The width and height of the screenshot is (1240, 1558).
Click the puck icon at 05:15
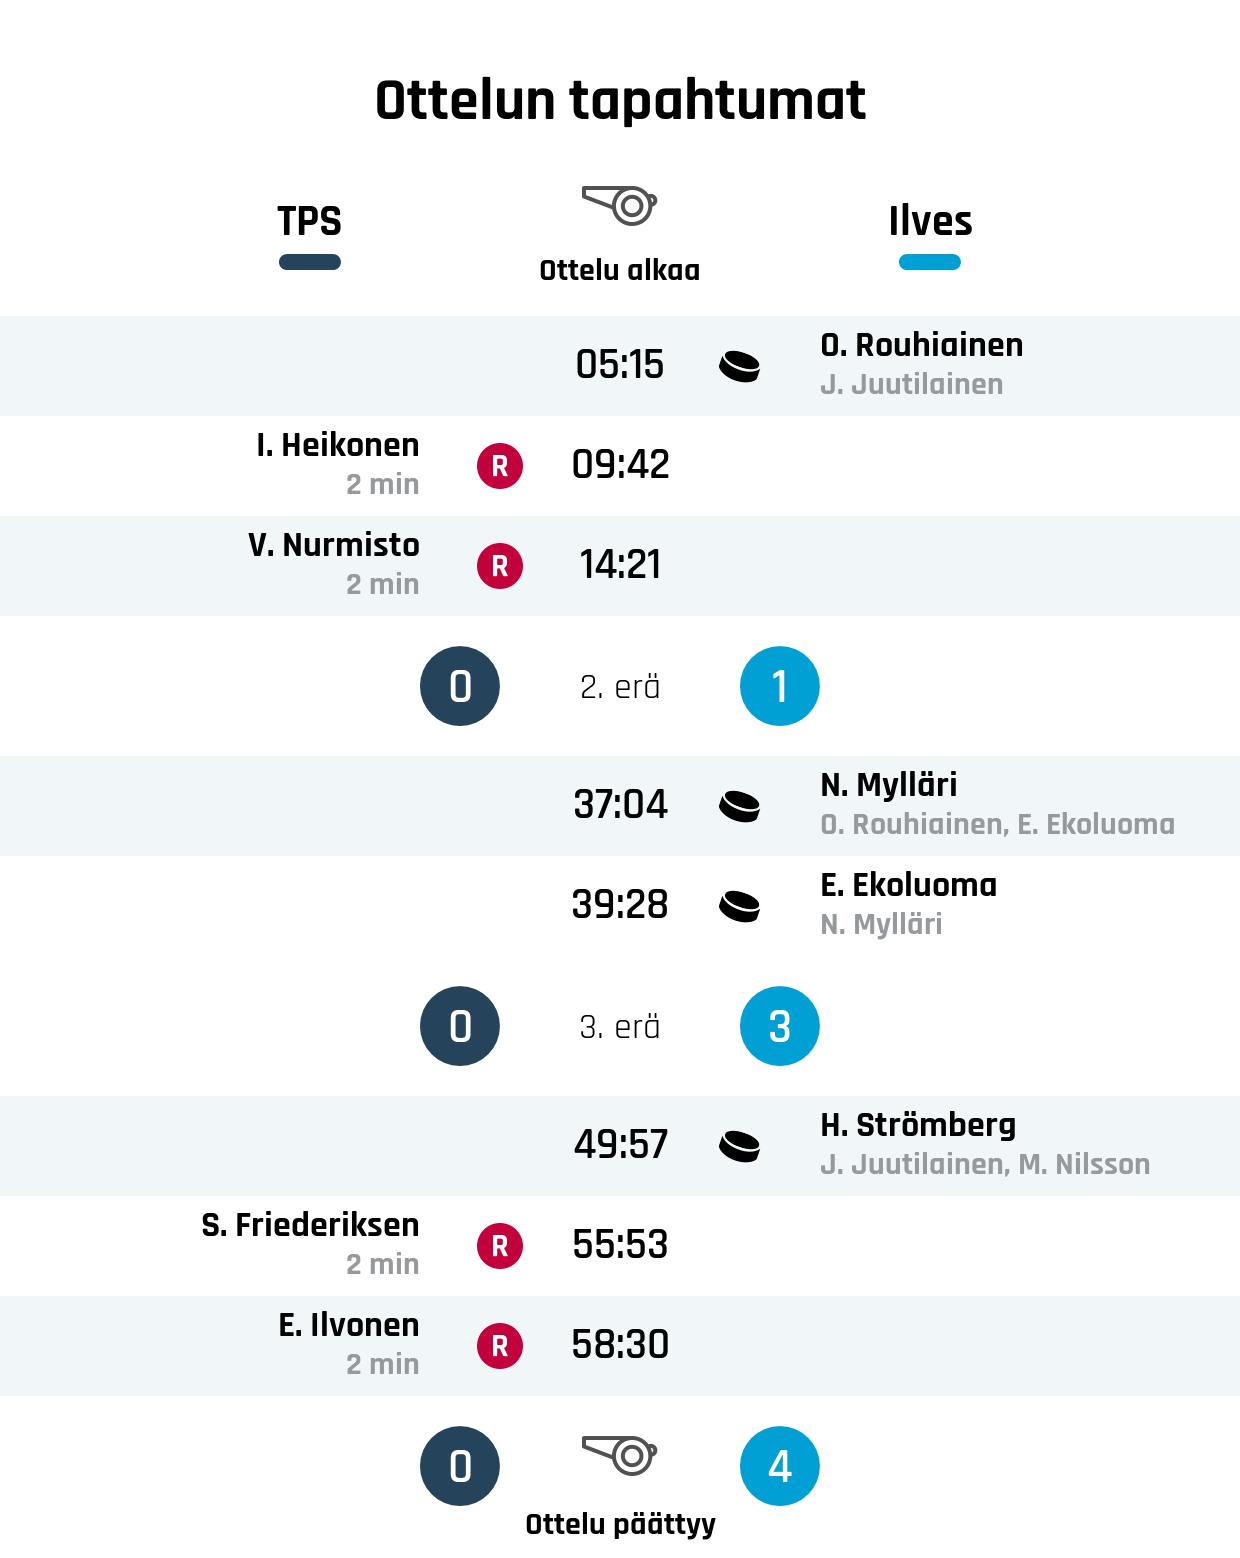pos(739,366)
